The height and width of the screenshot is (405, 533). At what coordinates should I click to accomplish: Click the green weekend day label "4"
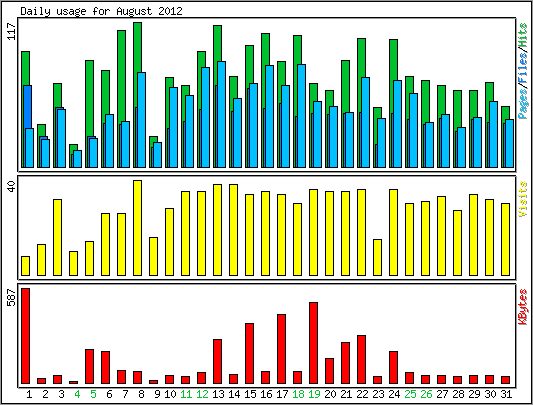pyautogui.click(x=77, y=394)
